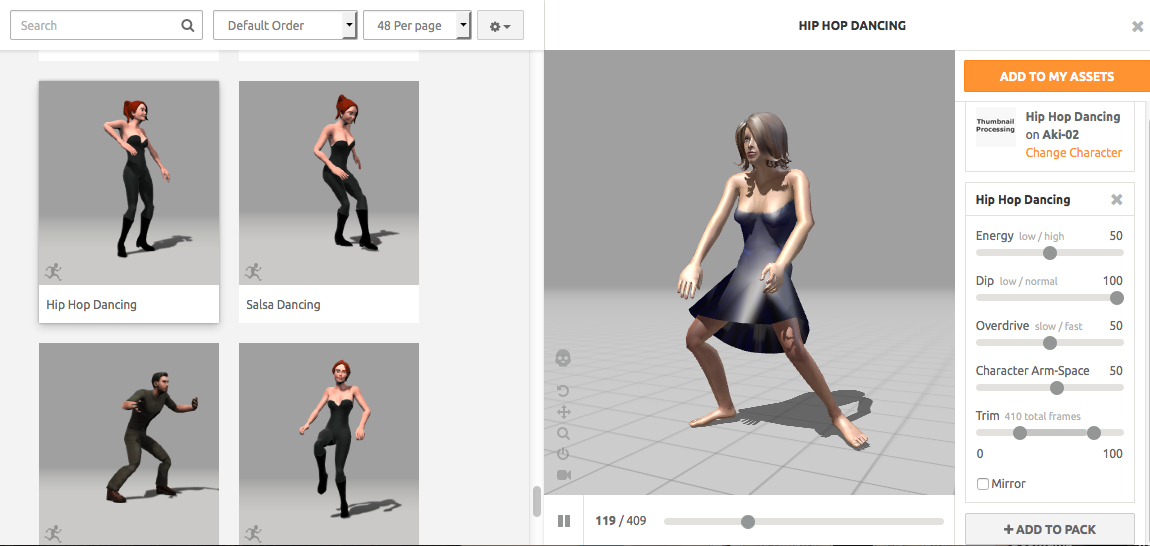Click the animation timeline scrubber handle
1150x546 pixels.
click(x=747, y=521)
